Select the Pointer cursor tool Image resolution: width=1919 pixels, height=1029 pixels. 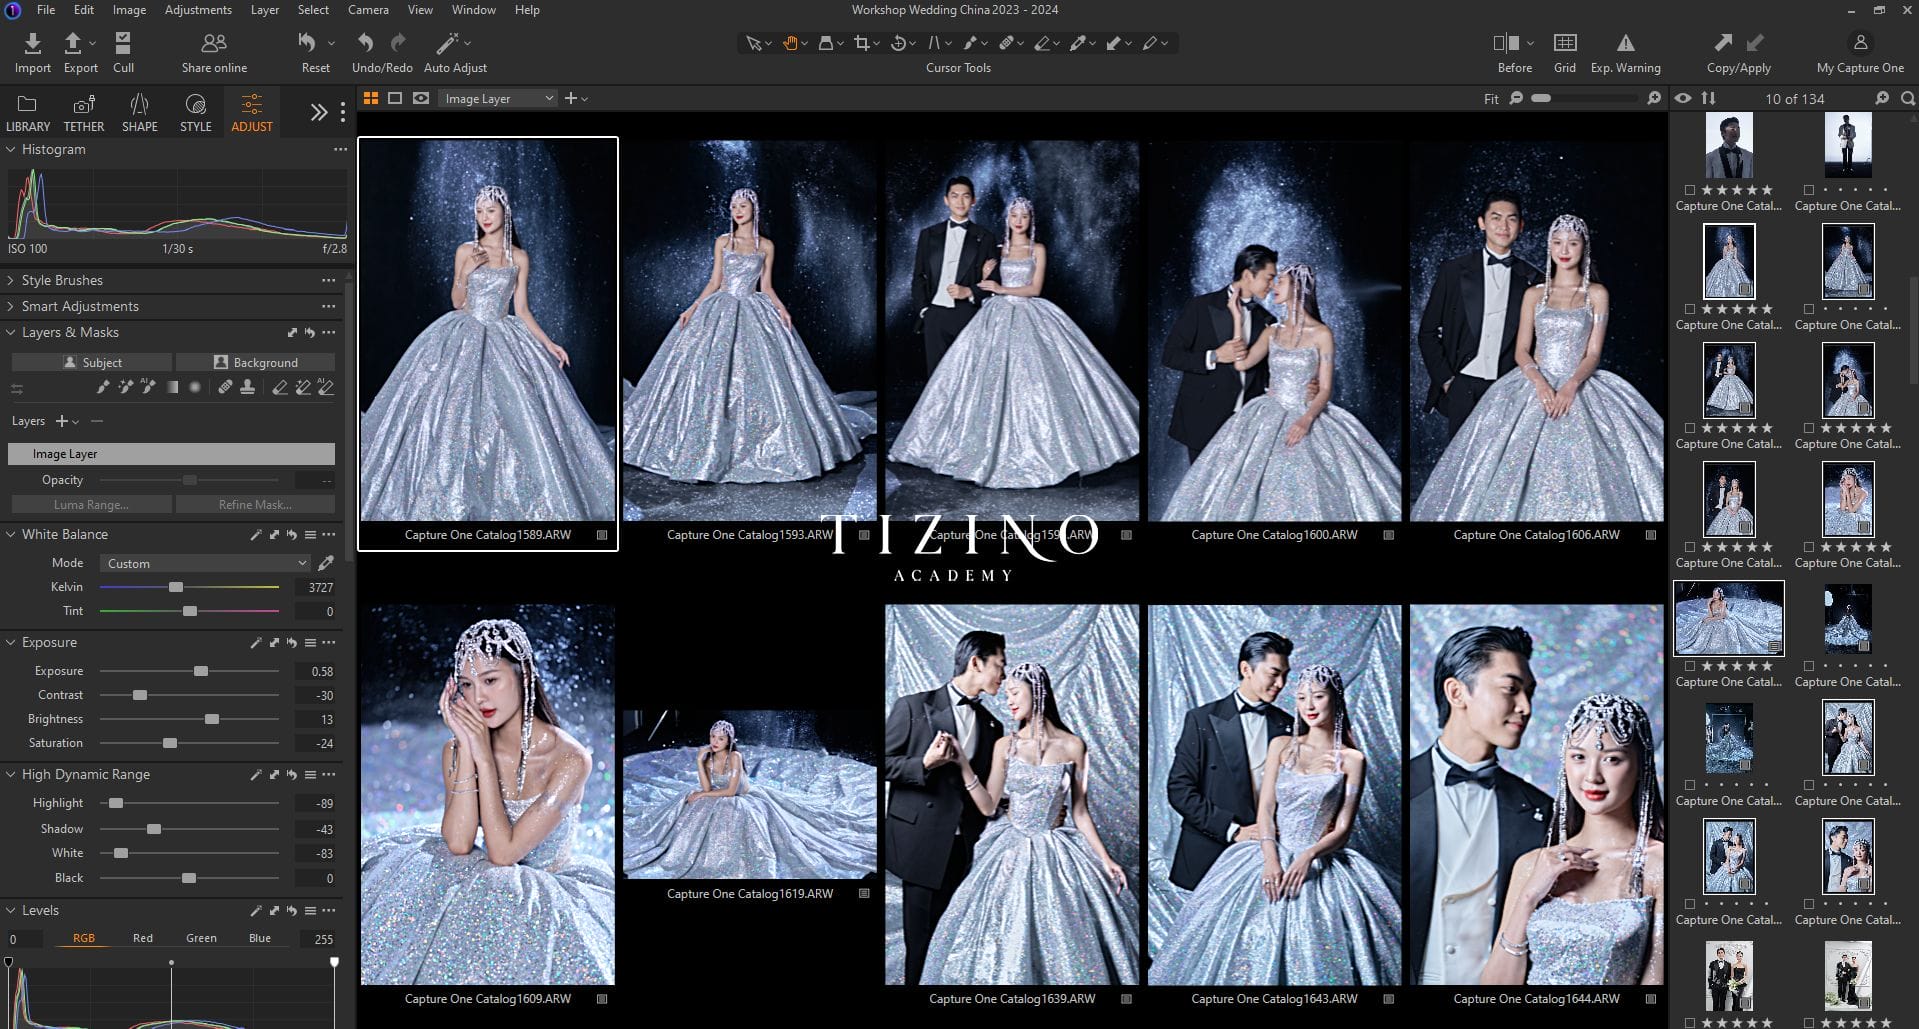pos(753,43)
